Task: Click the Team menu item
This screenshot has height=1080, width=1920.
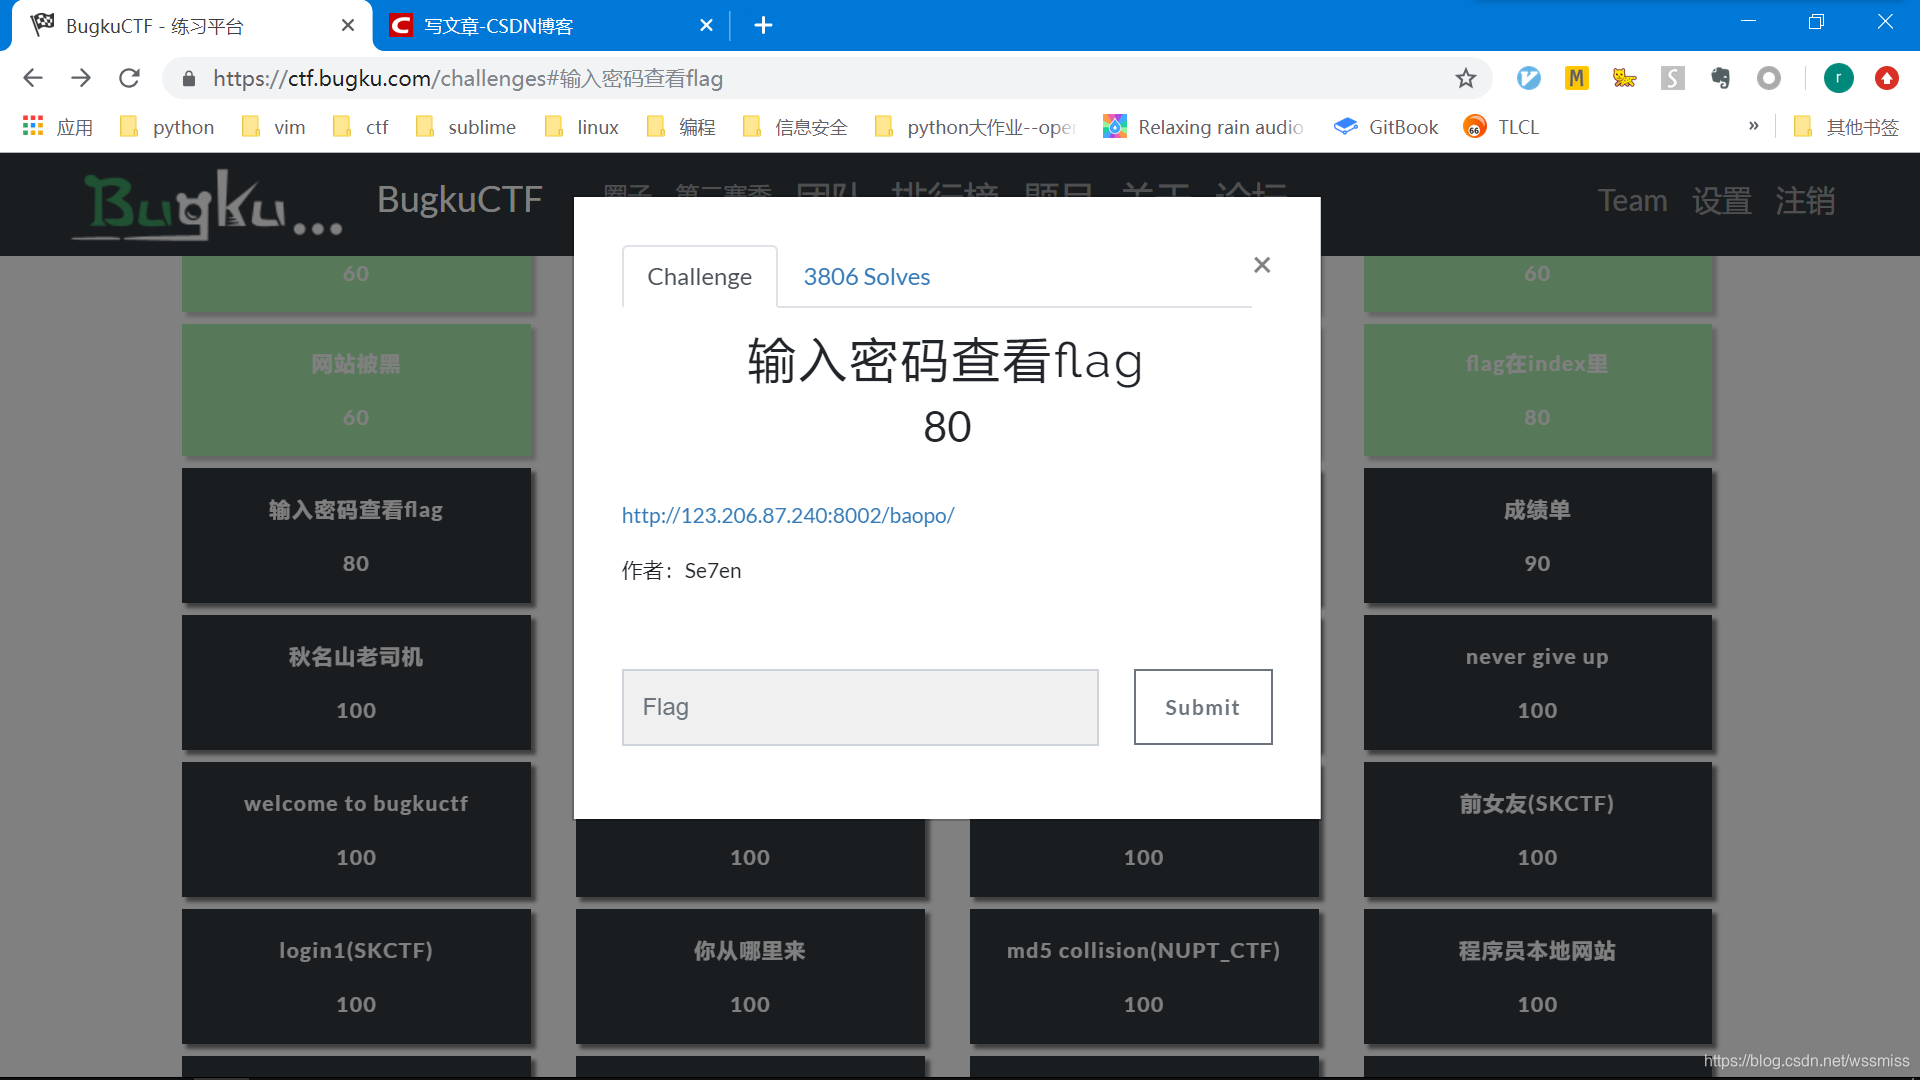Action: (1631, 200)
